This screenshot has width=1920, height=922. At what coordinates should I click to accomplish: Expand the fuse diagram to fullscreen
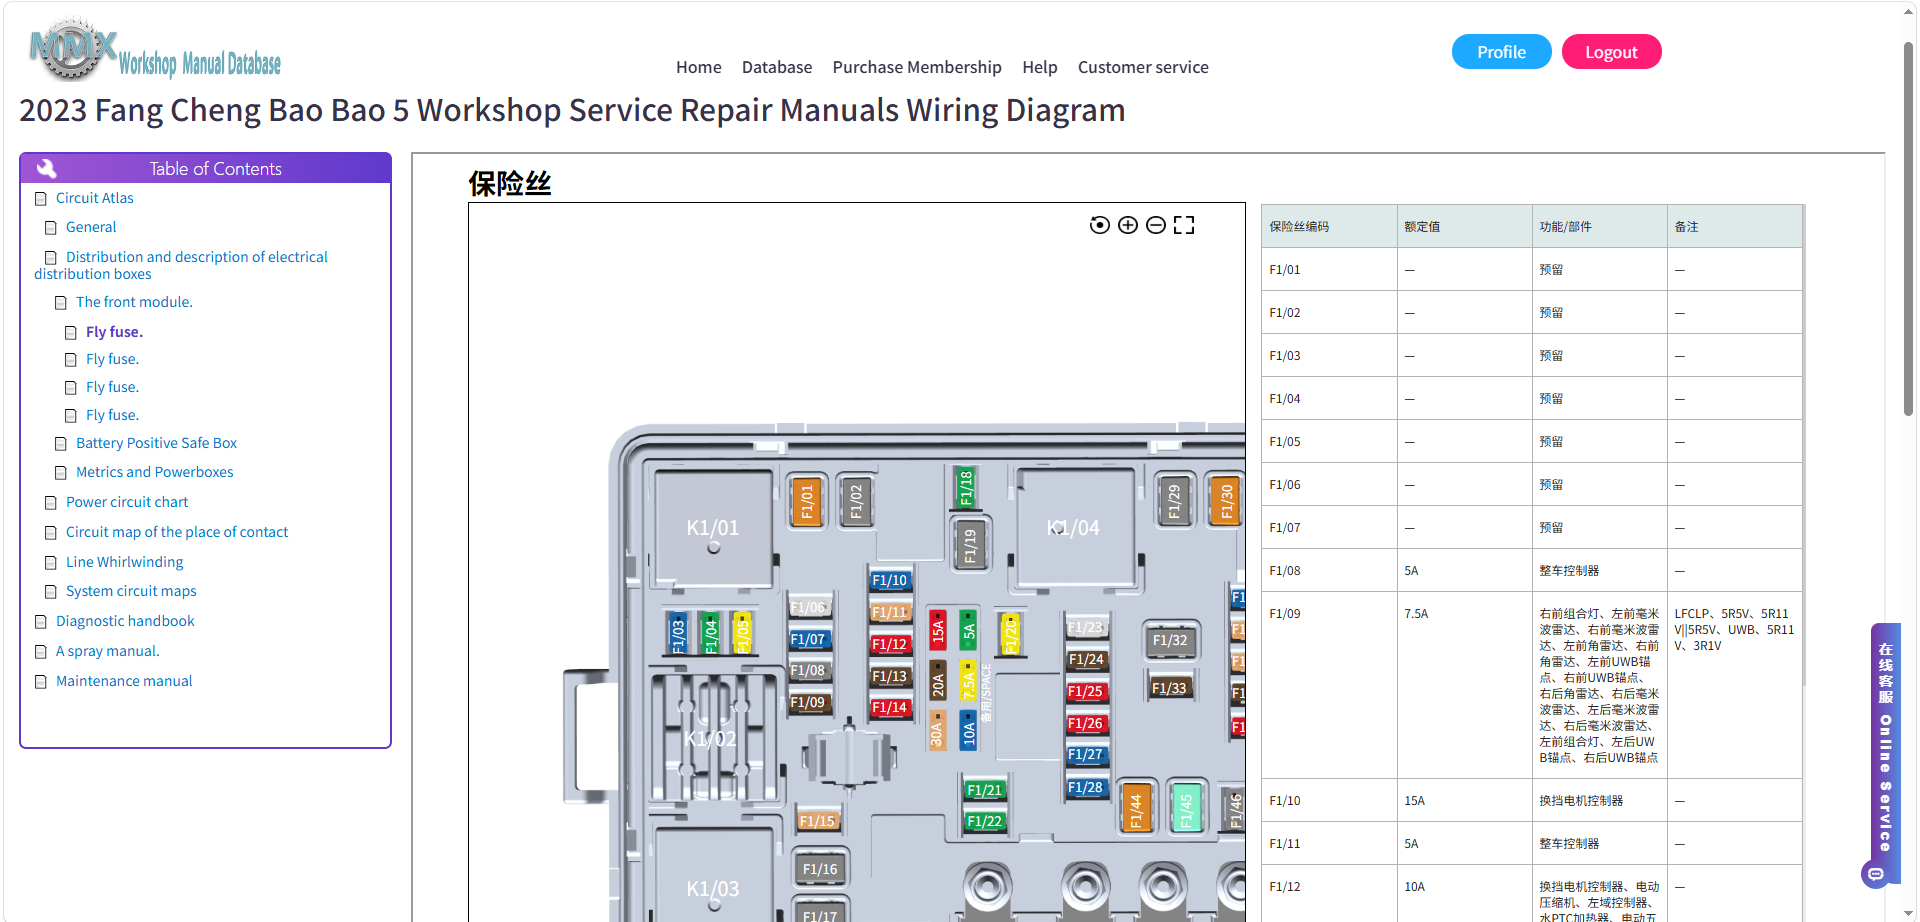(x=1184, y=225)
